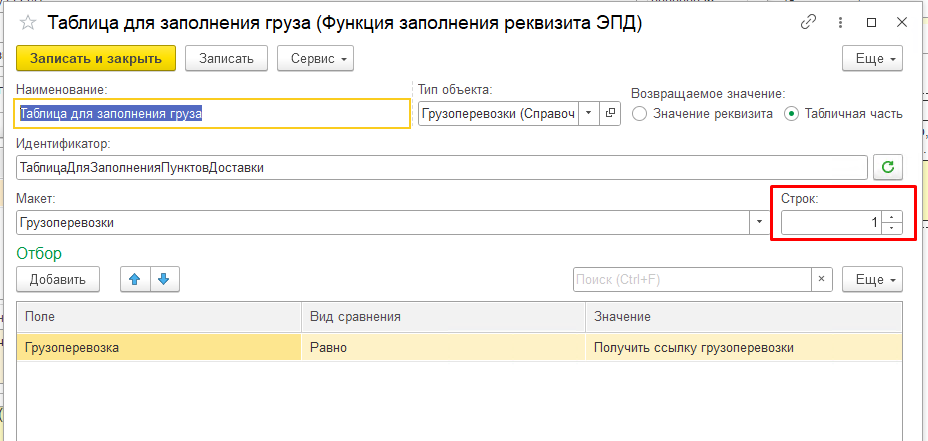Click the 'Добавить' button under Отбор

pyautogui.click(x=58, y=279)
